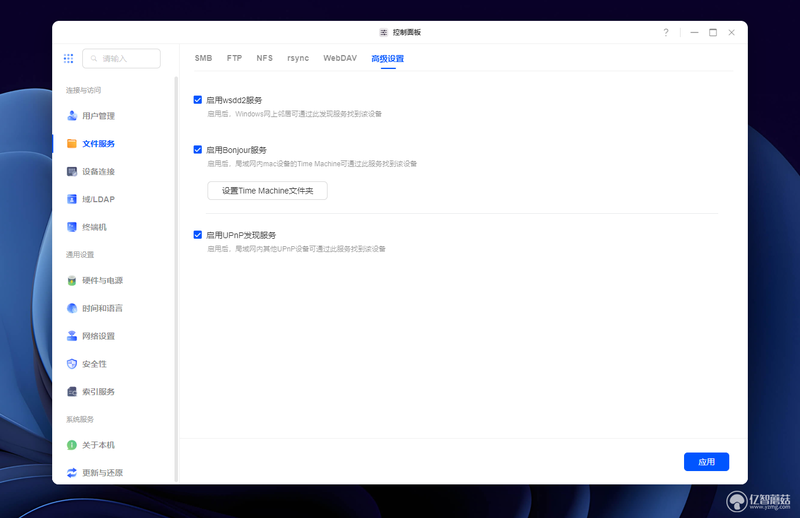Toggle the 启用Bonjour服务 checkbox
The image size is (800, 518).
197,150
